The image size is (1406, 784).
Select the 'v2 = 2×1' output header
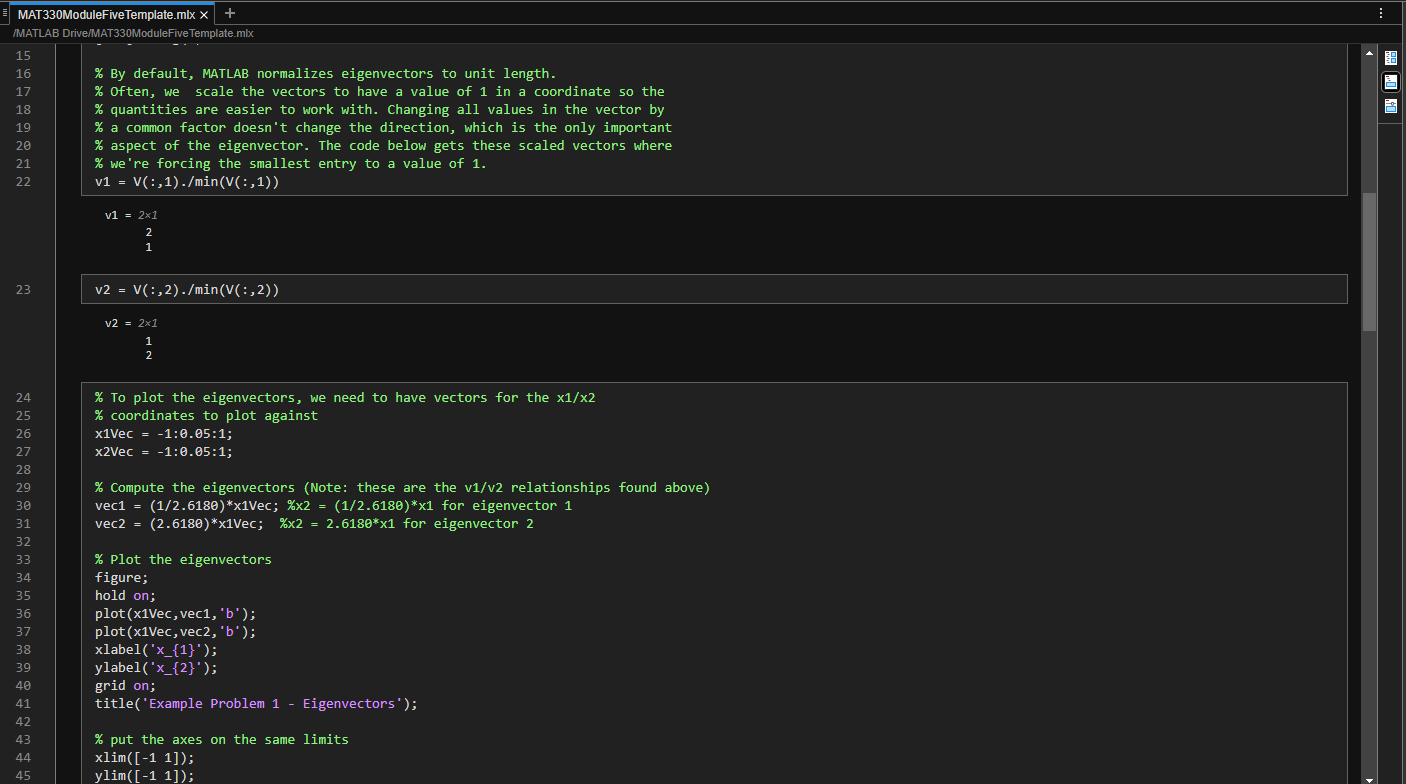click(x=131, y=323)
